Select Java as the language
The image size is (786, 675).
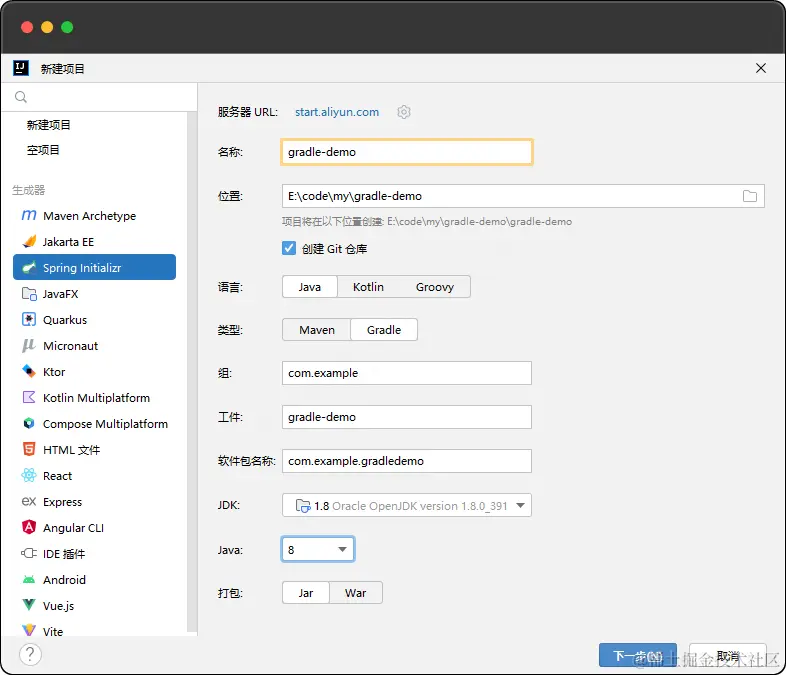[x=310, y=287]
